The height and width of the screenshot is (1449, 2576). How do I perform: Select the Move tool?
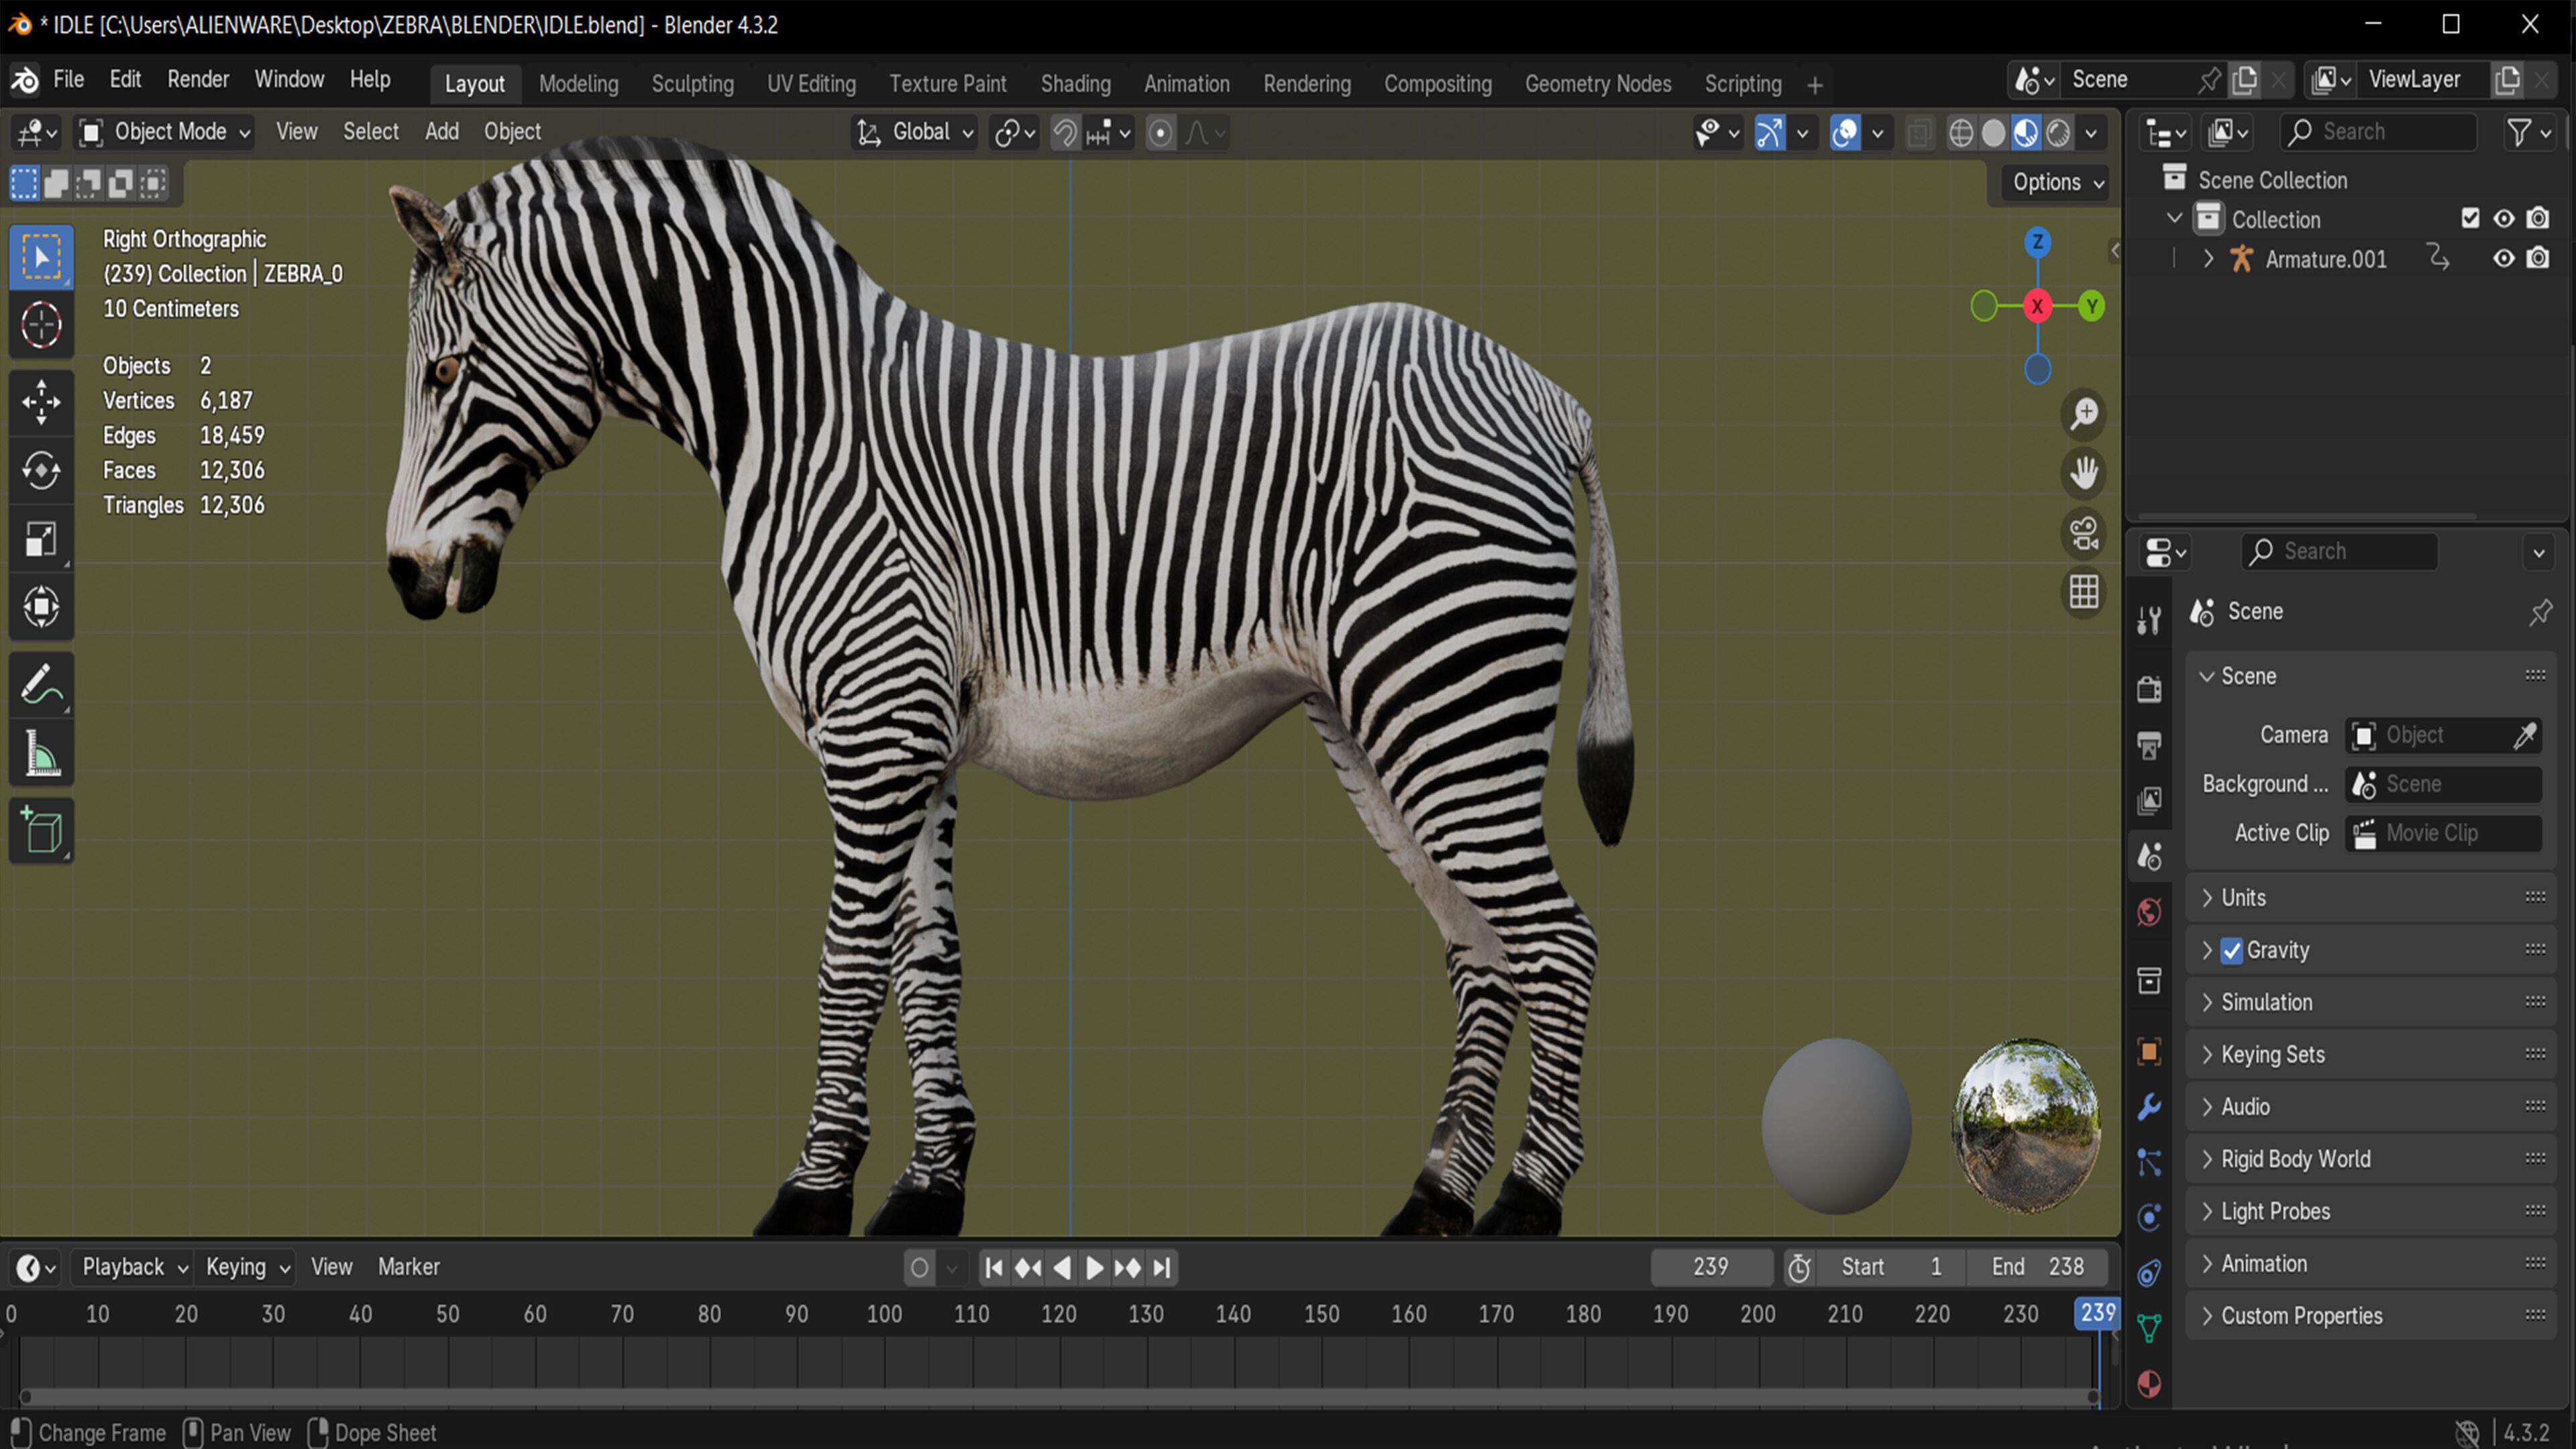[41, 402]
